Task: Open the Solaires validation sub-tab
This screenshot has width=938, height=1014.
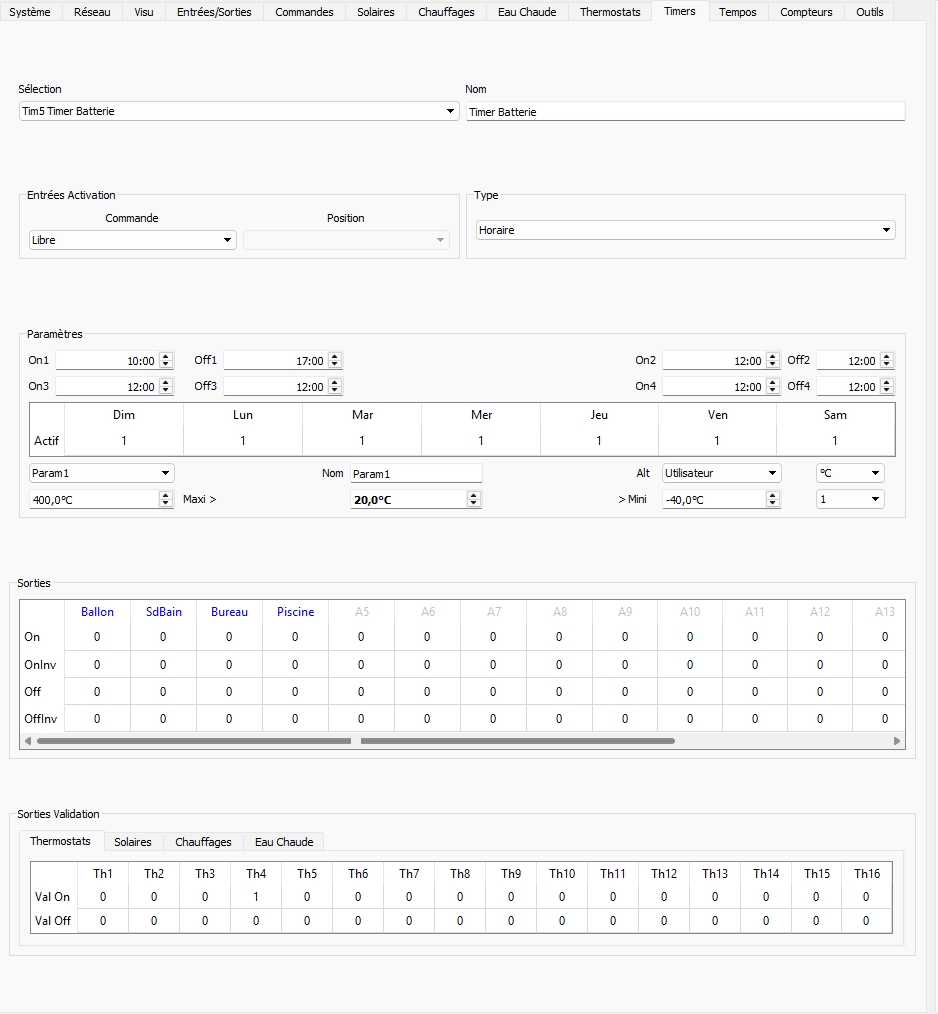Action: click(133, 842)
